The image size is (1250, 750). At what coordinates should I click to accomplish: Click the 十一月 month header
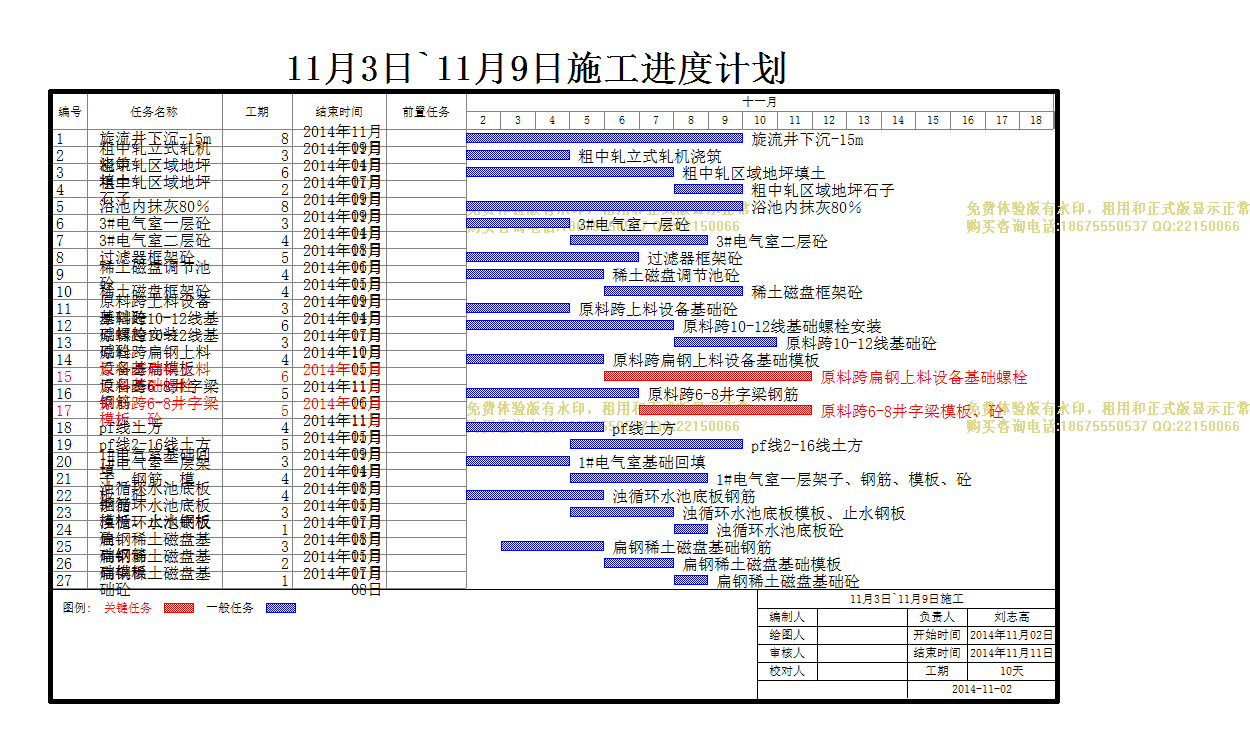coord(760,102)
